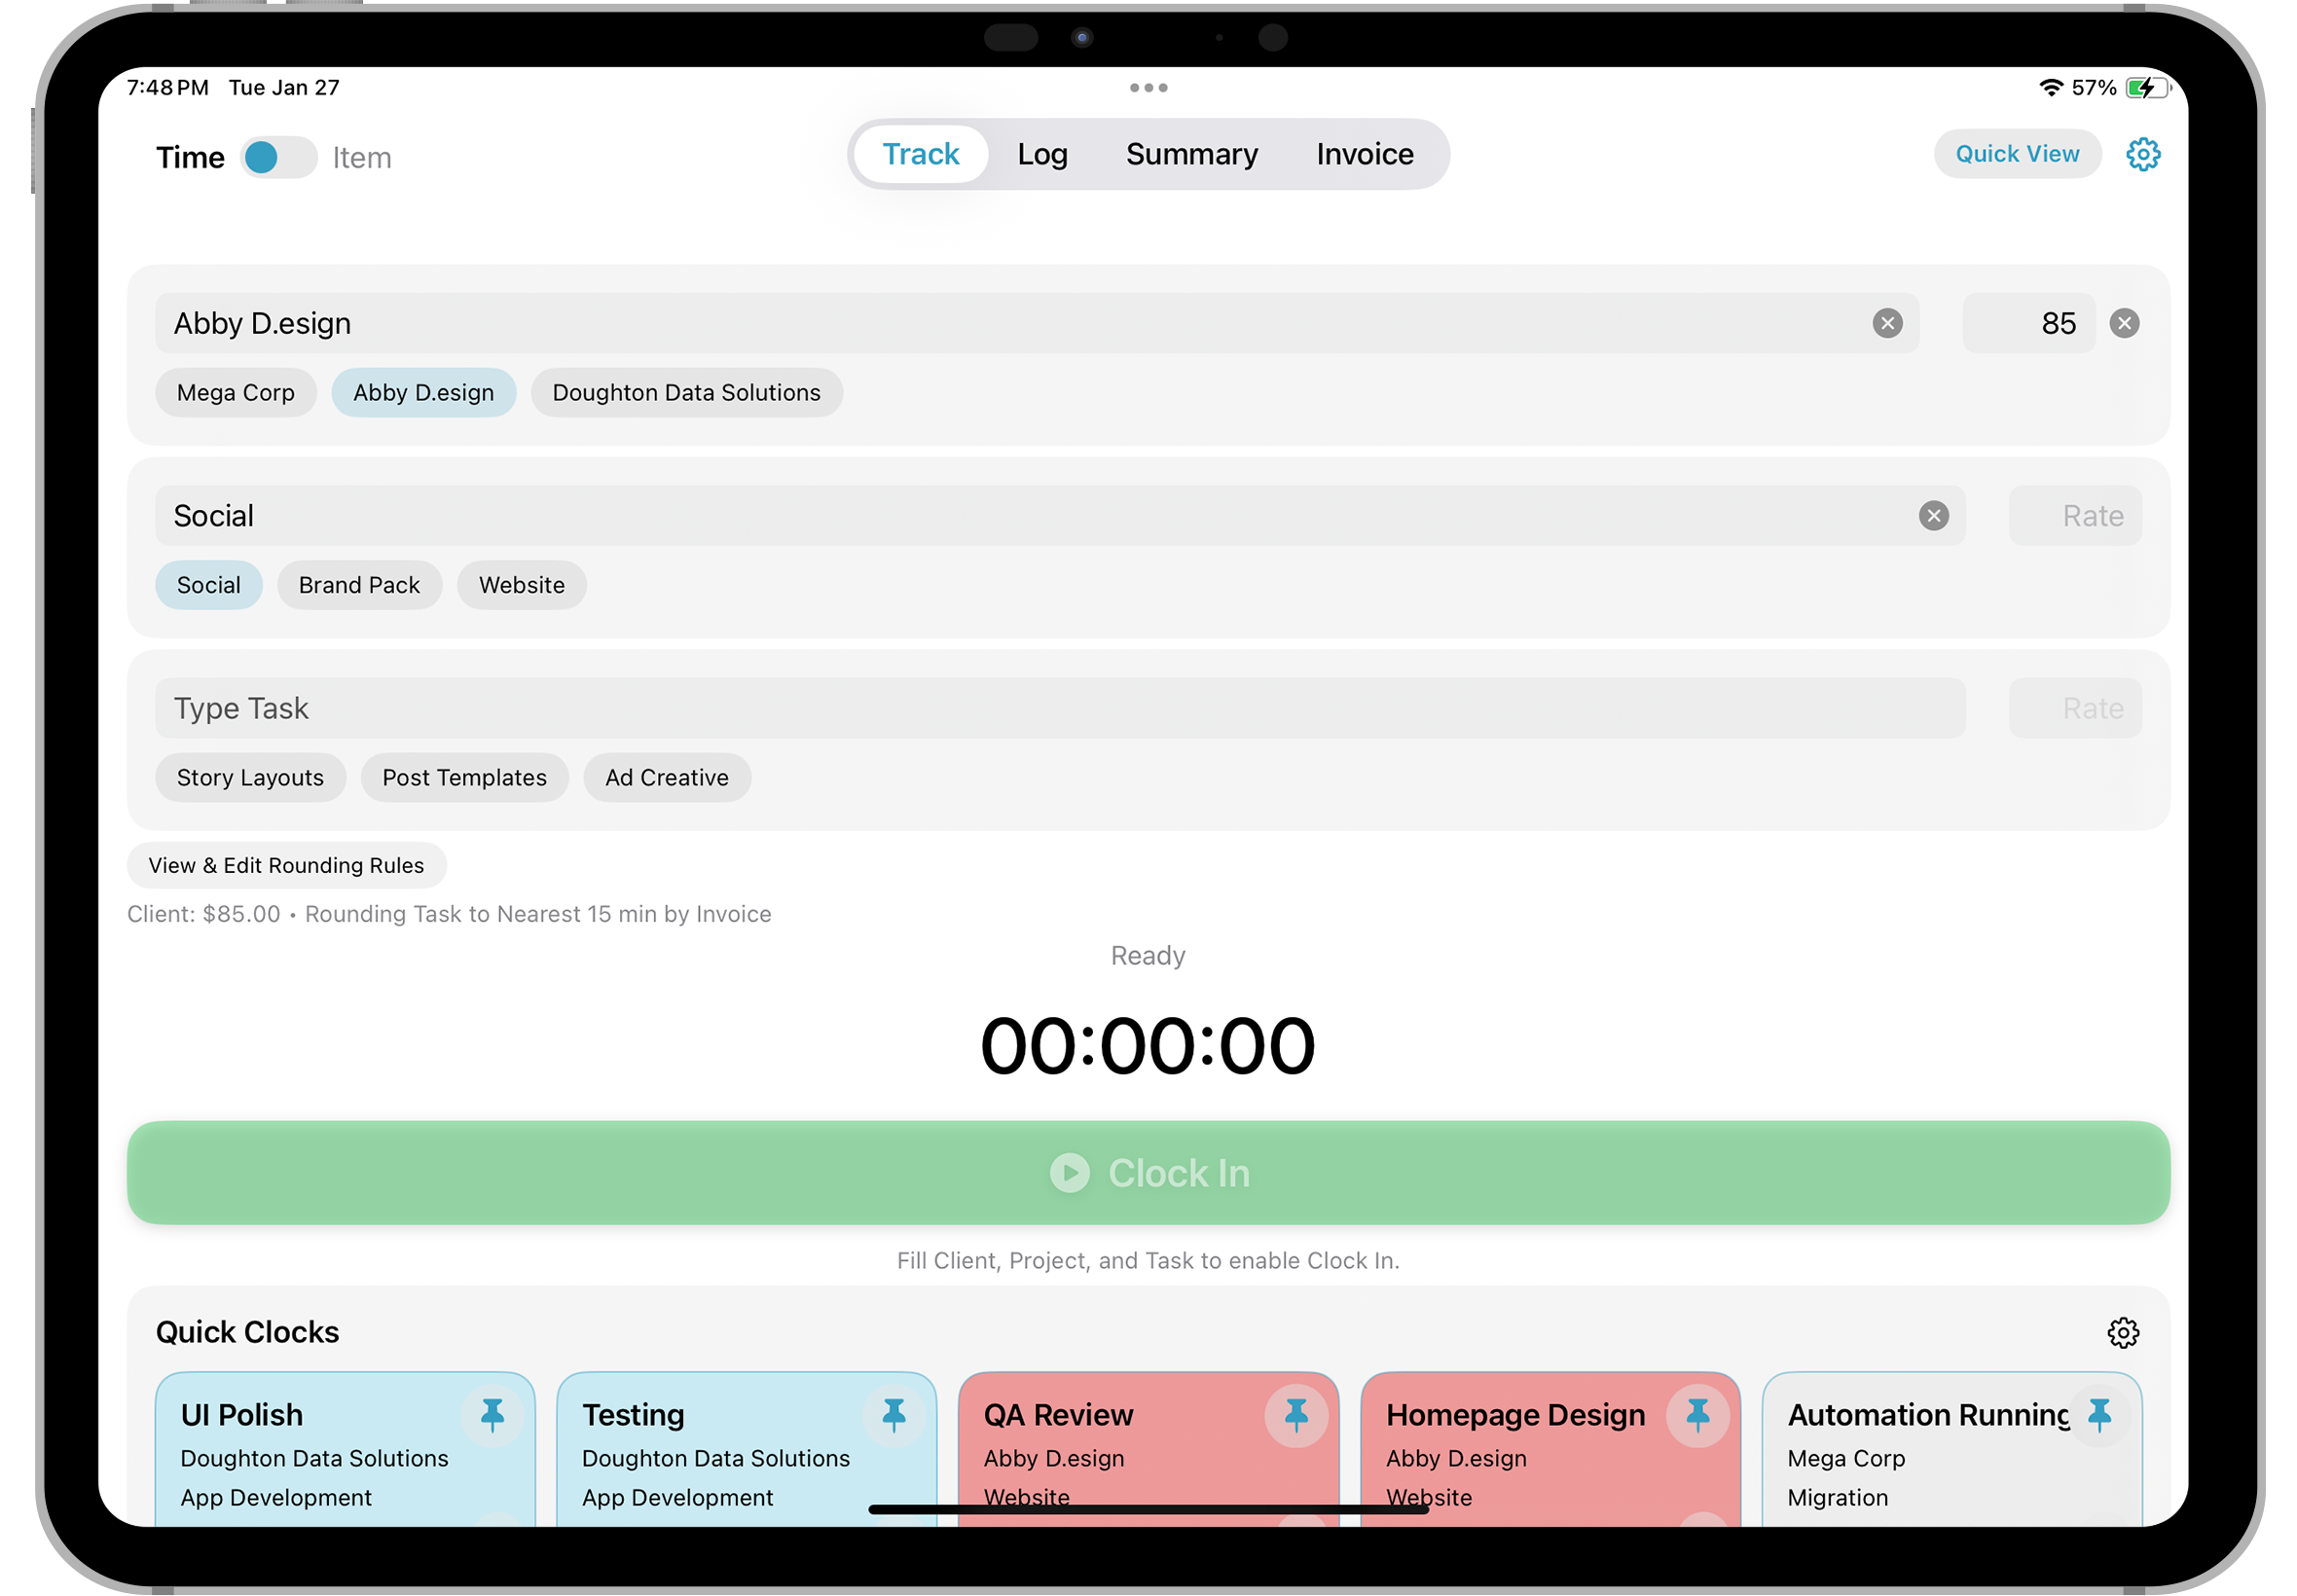This screenshot has width=2297, height=1596.
Task: Clear the Social project field
Action: point(1933,515)
